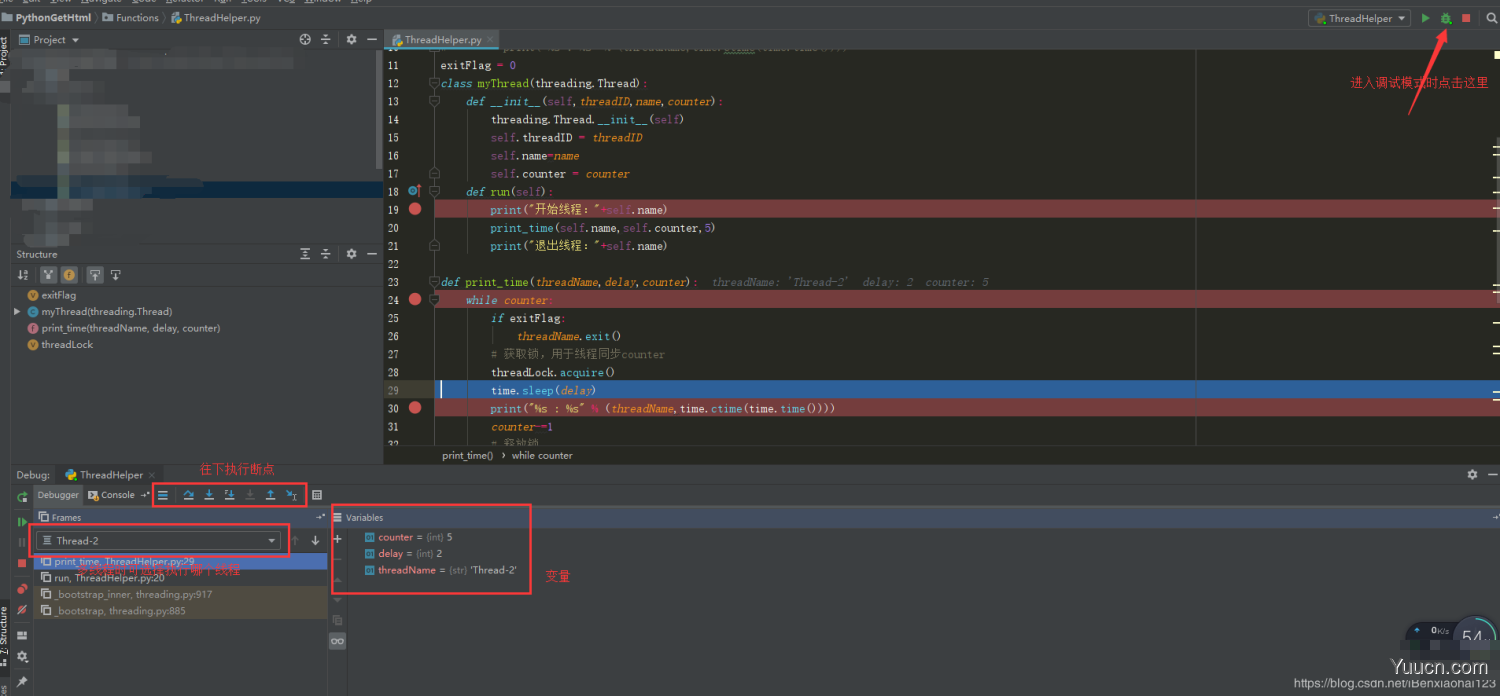Select the threadName variable in Variables
The height and width of the screenshot is (696, 1500).
[440, 570]
